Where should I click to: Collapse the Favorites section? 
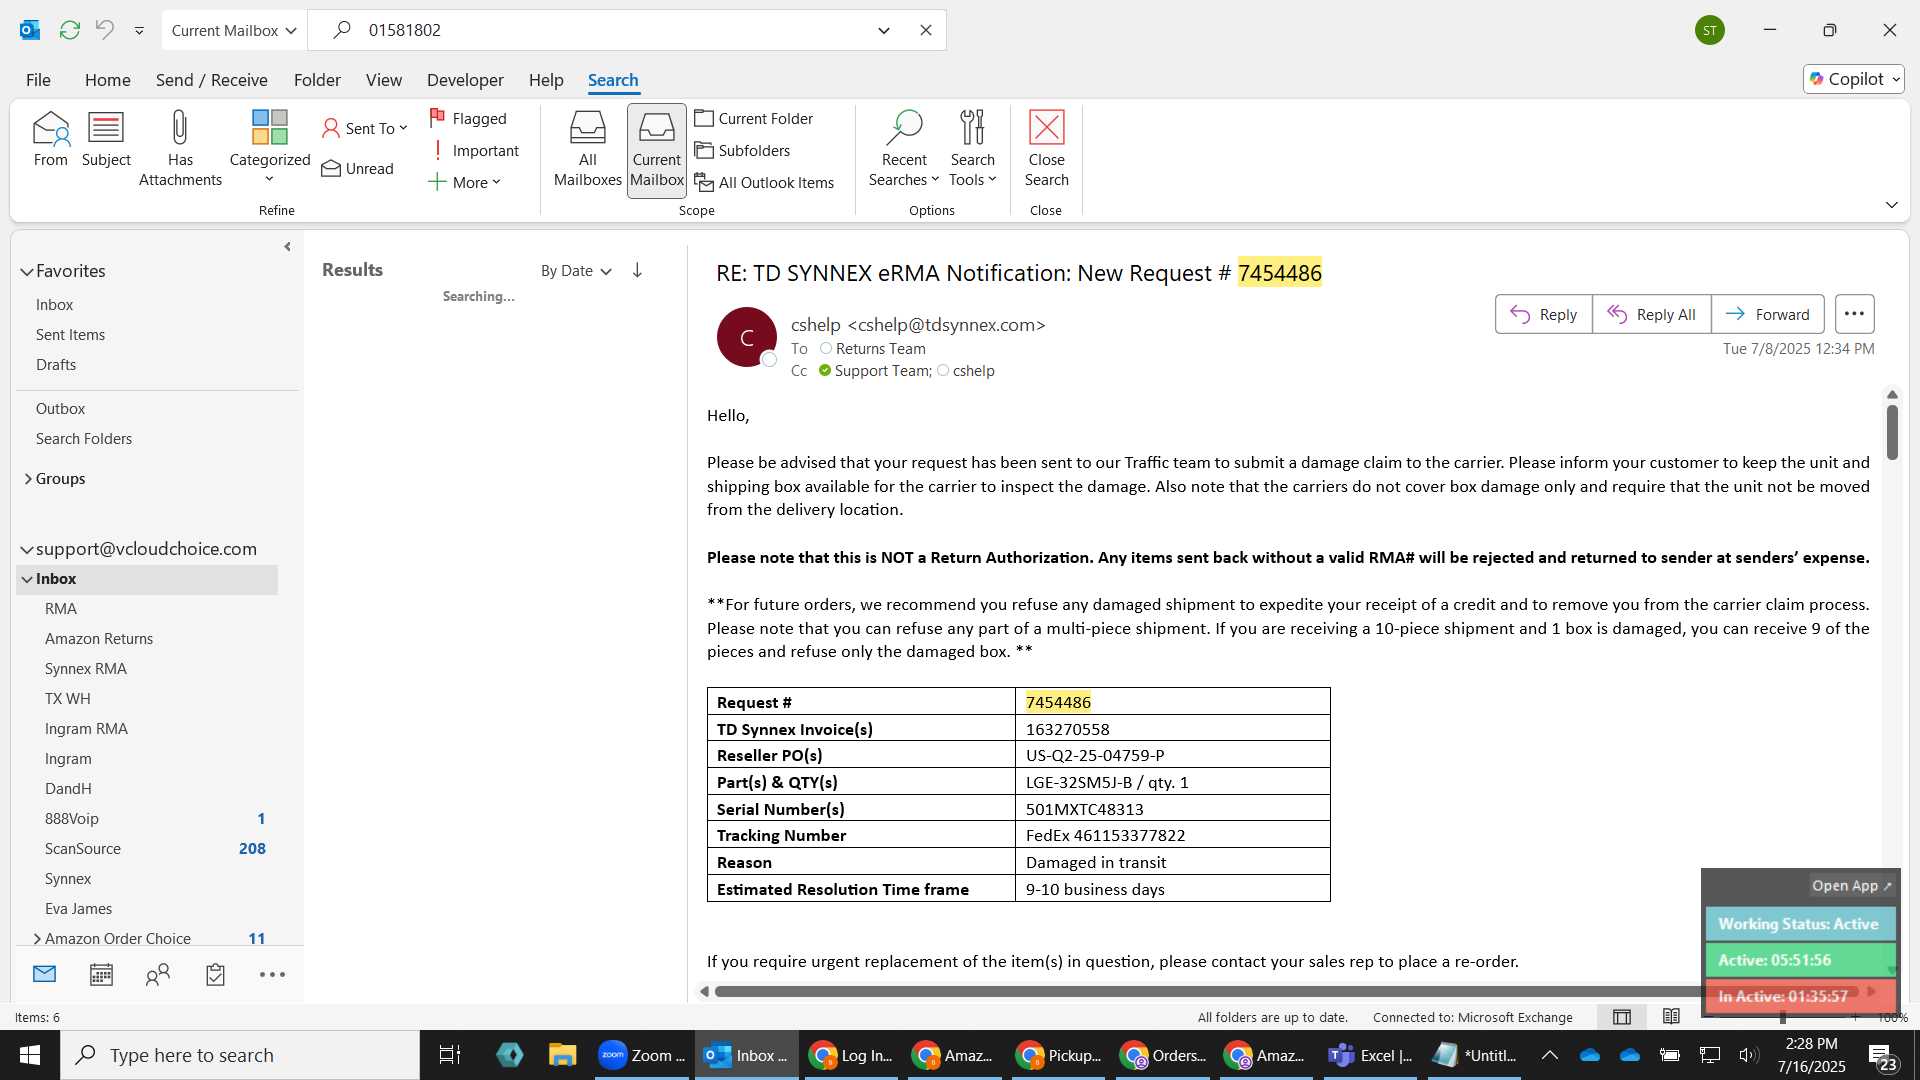(x=27, y=272)
